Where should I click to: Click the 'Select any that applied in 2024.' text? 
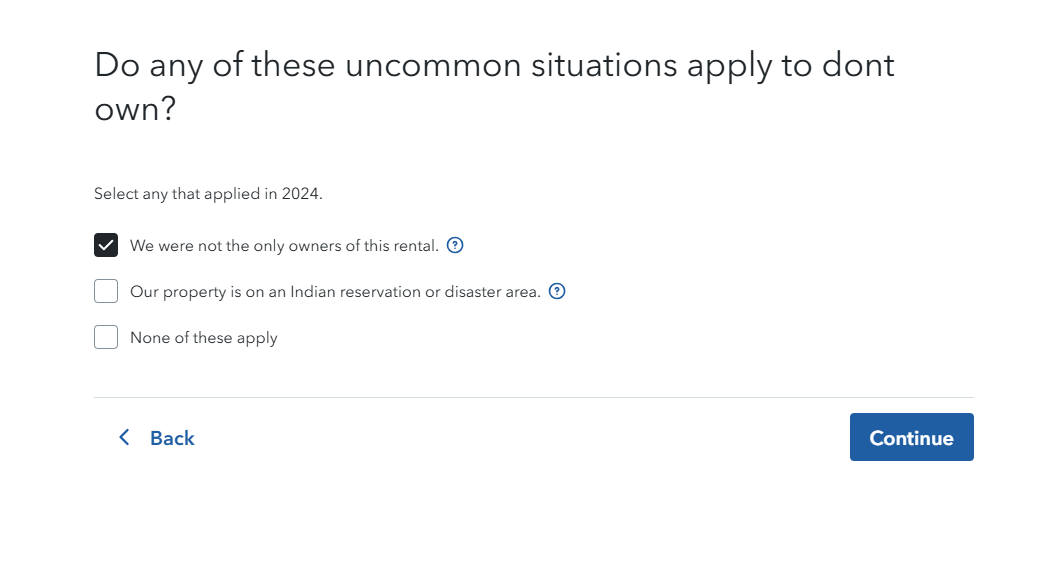coord(208,193)
